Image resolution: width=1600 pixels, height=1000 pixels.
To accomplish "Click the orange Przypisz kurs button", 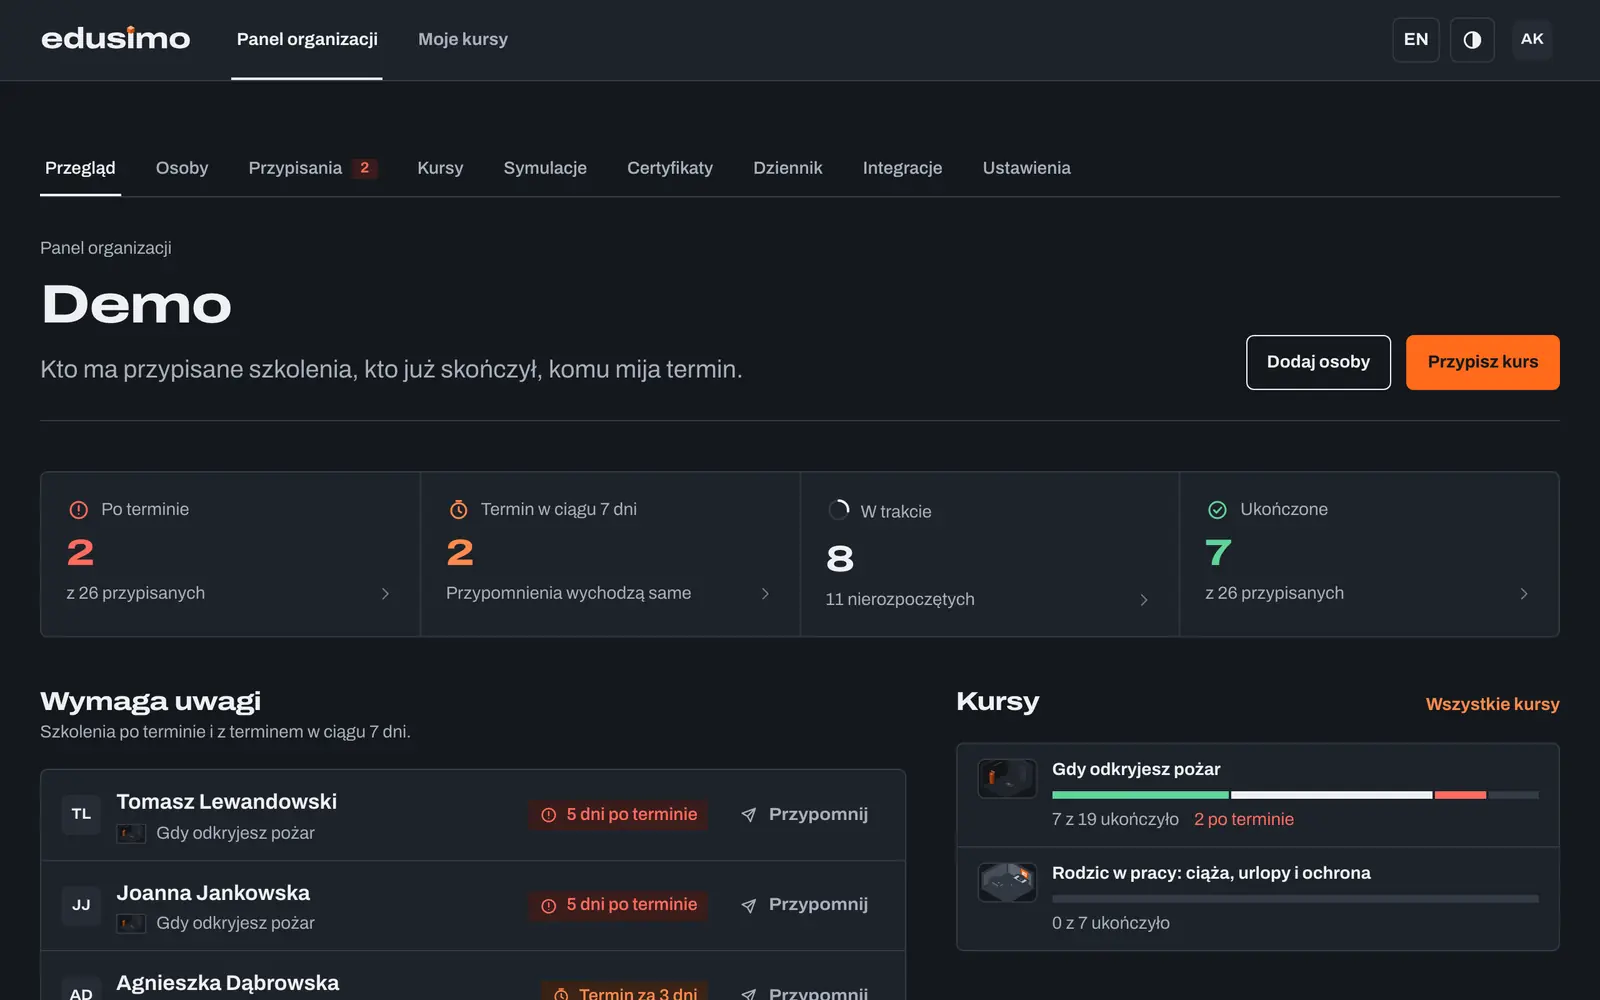I will (x=1483, y=362).
